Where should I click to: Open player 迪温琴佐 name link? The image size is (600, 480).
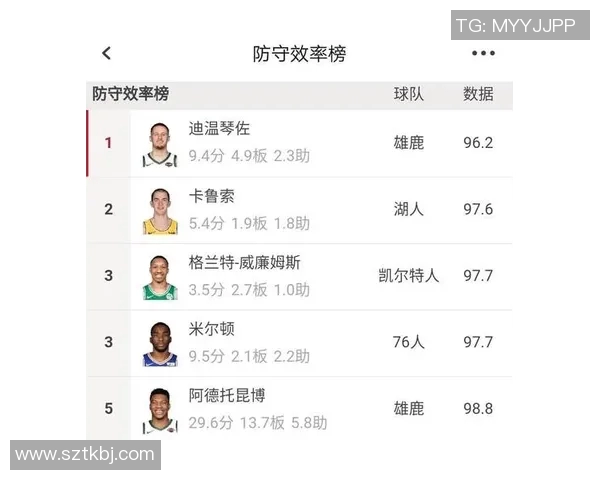[219, 129]
